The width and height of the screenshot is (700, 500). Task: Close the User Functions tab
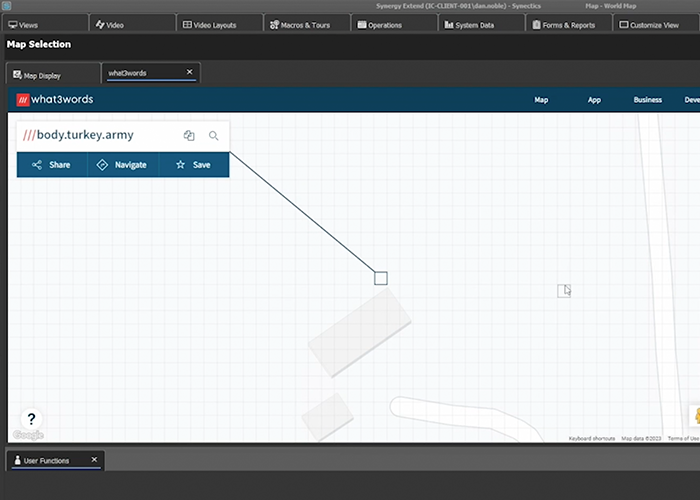94,459
